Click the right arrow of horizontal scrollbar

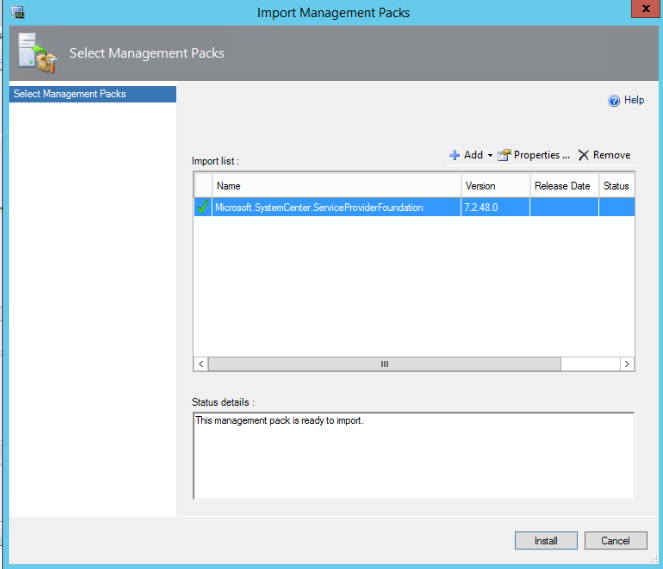click(627, 365)
